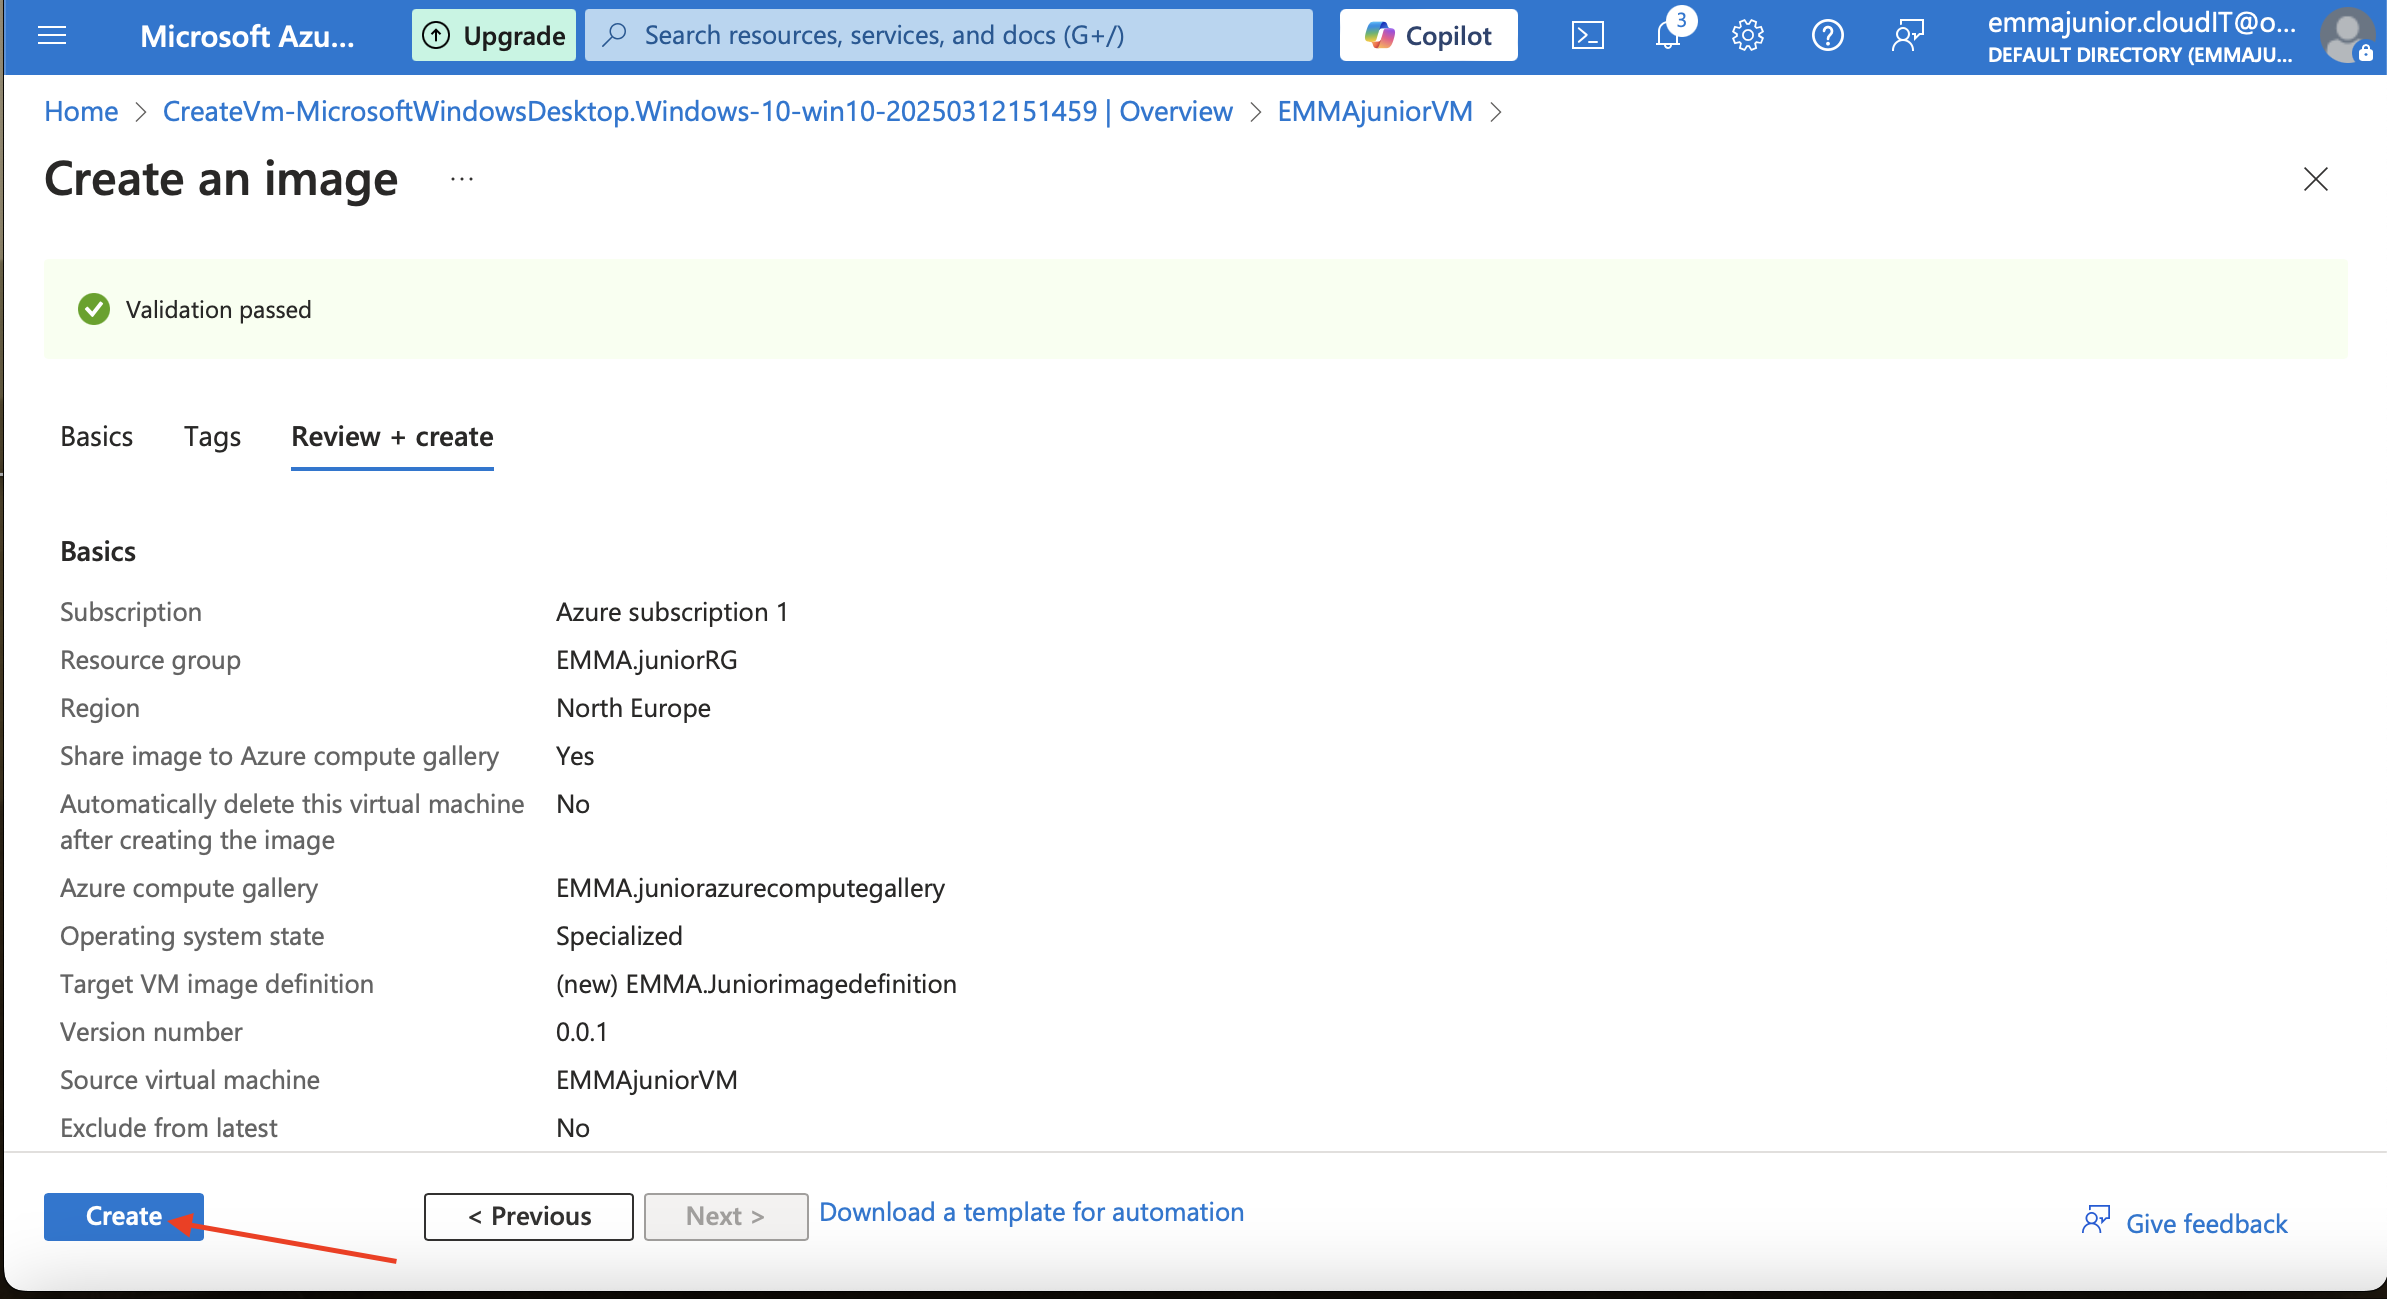2387x1299 pixels.
Task: Open Cloud Shell terminal icon
Action: pyautogui.click(x=1587, y=36)
